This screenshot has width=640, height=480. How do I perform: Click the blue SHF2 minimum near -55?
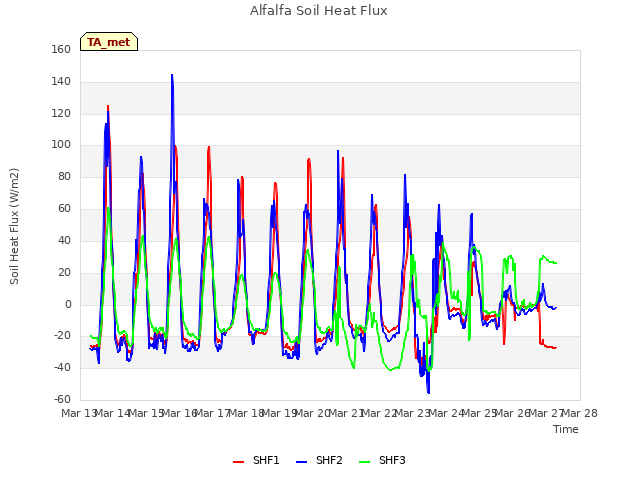point(428,392)
